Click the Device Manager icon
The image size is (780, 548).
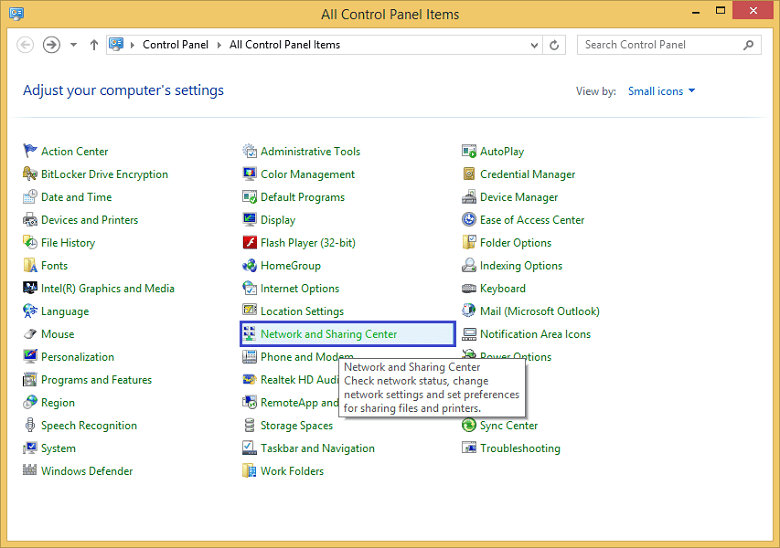coord(469,196)
